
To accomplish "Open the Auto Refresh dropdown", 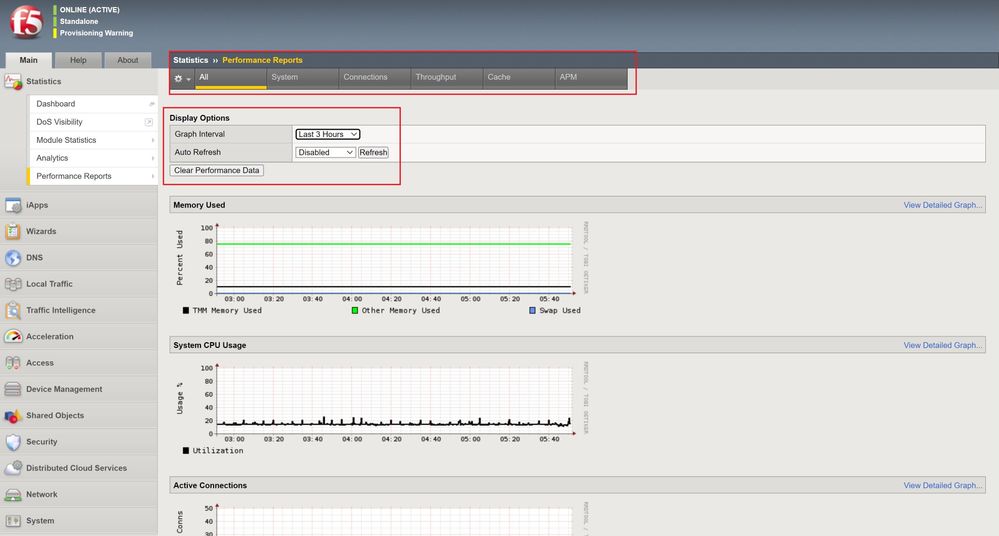I will (325, 153).
